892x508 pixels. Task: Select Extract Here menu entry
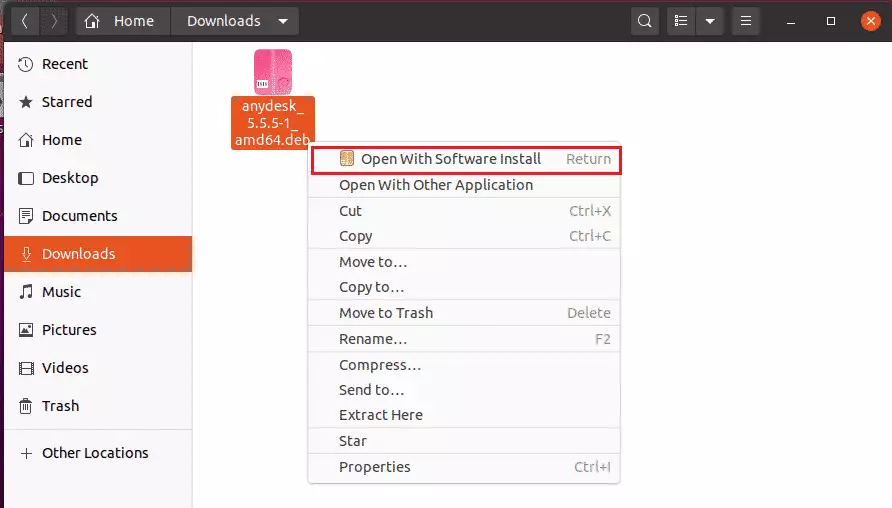pos(464,415)
